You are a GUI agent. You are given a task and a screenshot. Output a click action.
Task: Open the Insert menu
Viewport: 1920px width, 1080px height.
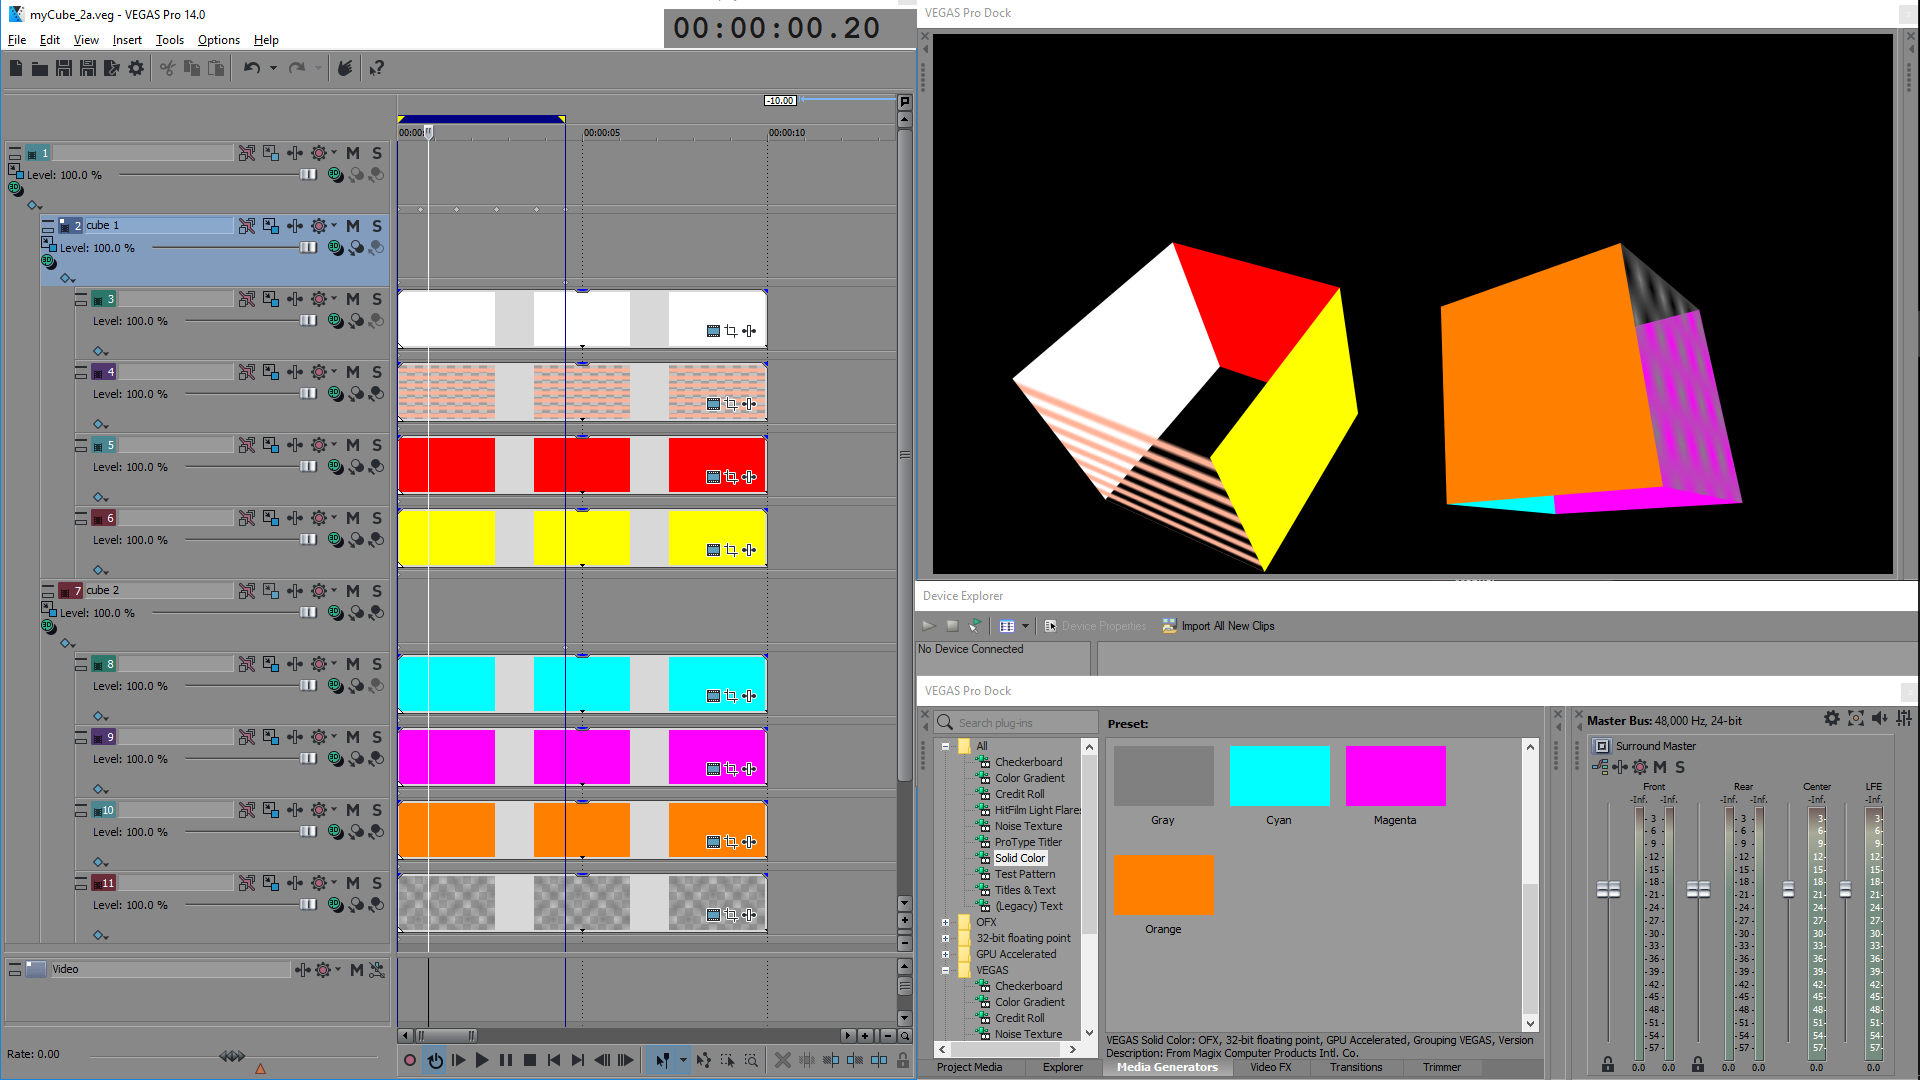(x=127, y=40)
